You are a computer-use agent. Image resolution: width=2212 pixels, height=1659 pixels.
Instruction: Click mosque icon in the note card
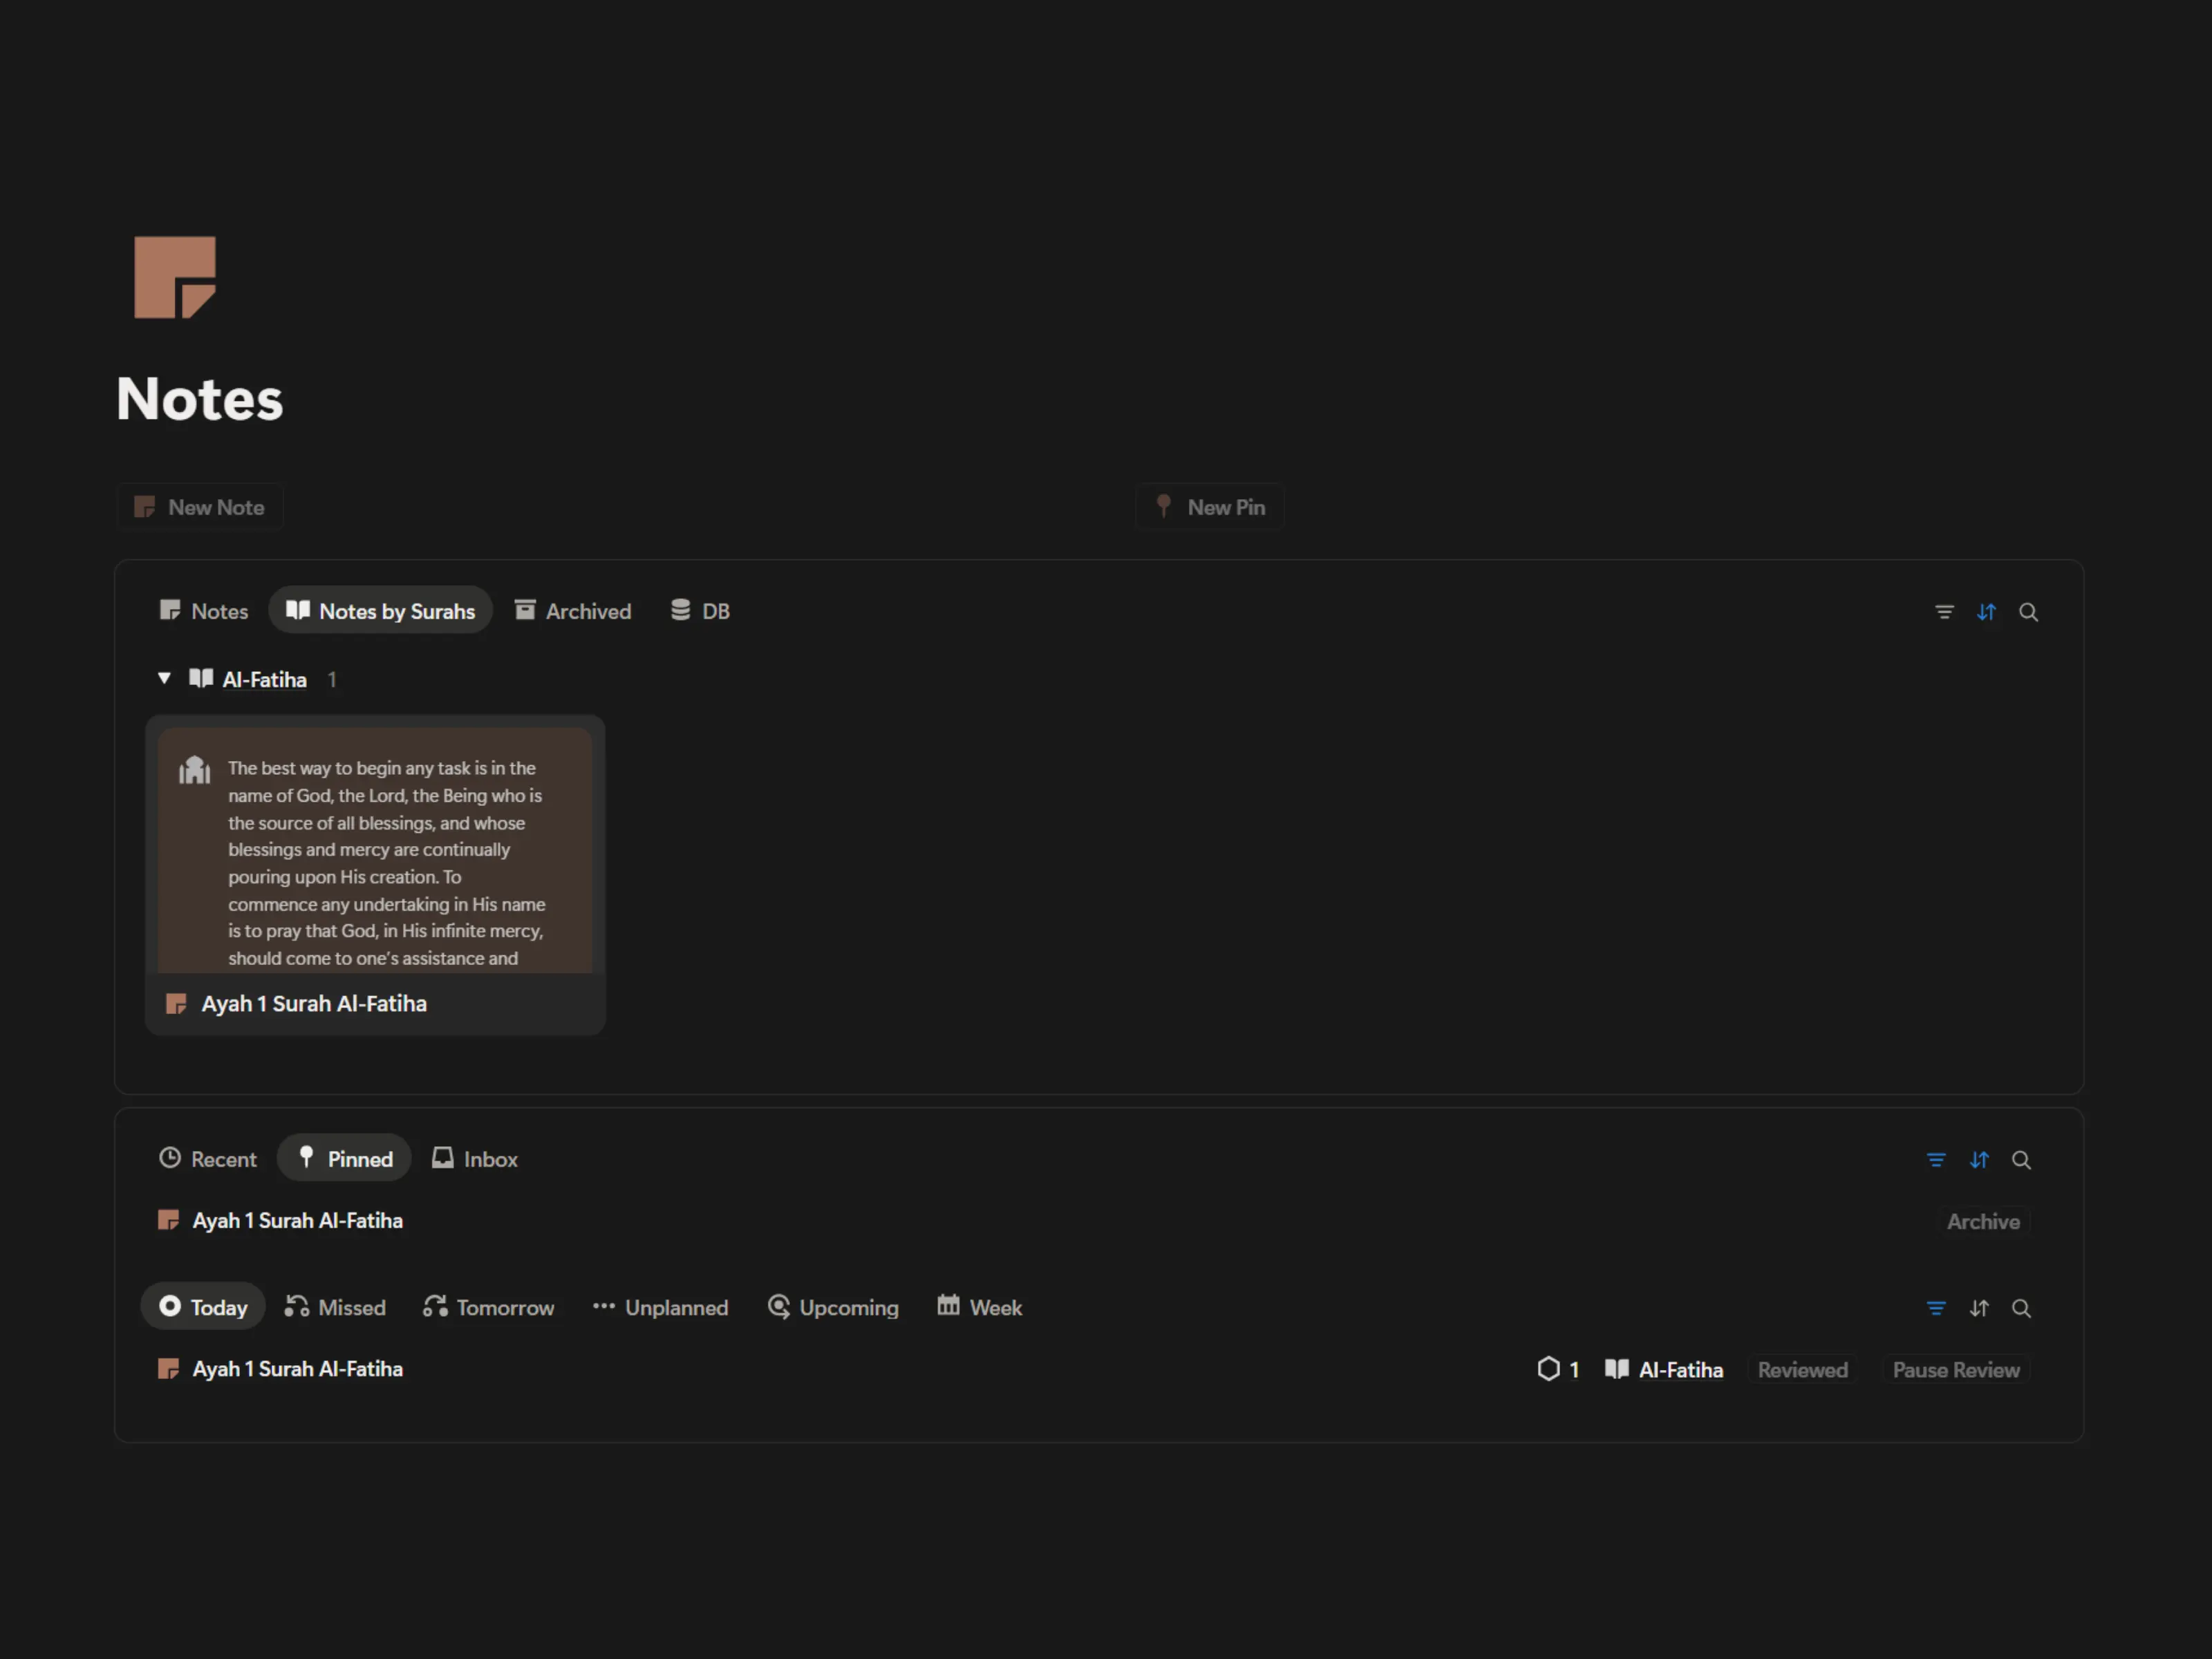(194, 770)
